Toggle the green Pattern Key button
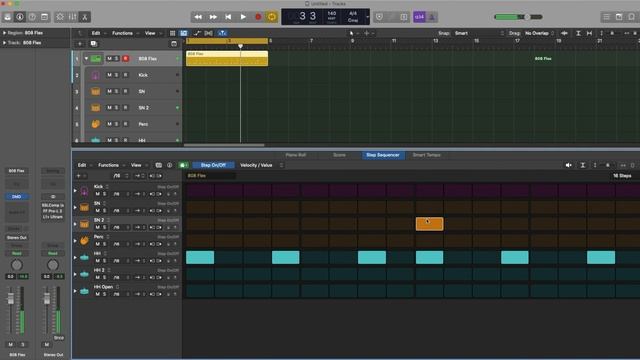 [183, 165]
